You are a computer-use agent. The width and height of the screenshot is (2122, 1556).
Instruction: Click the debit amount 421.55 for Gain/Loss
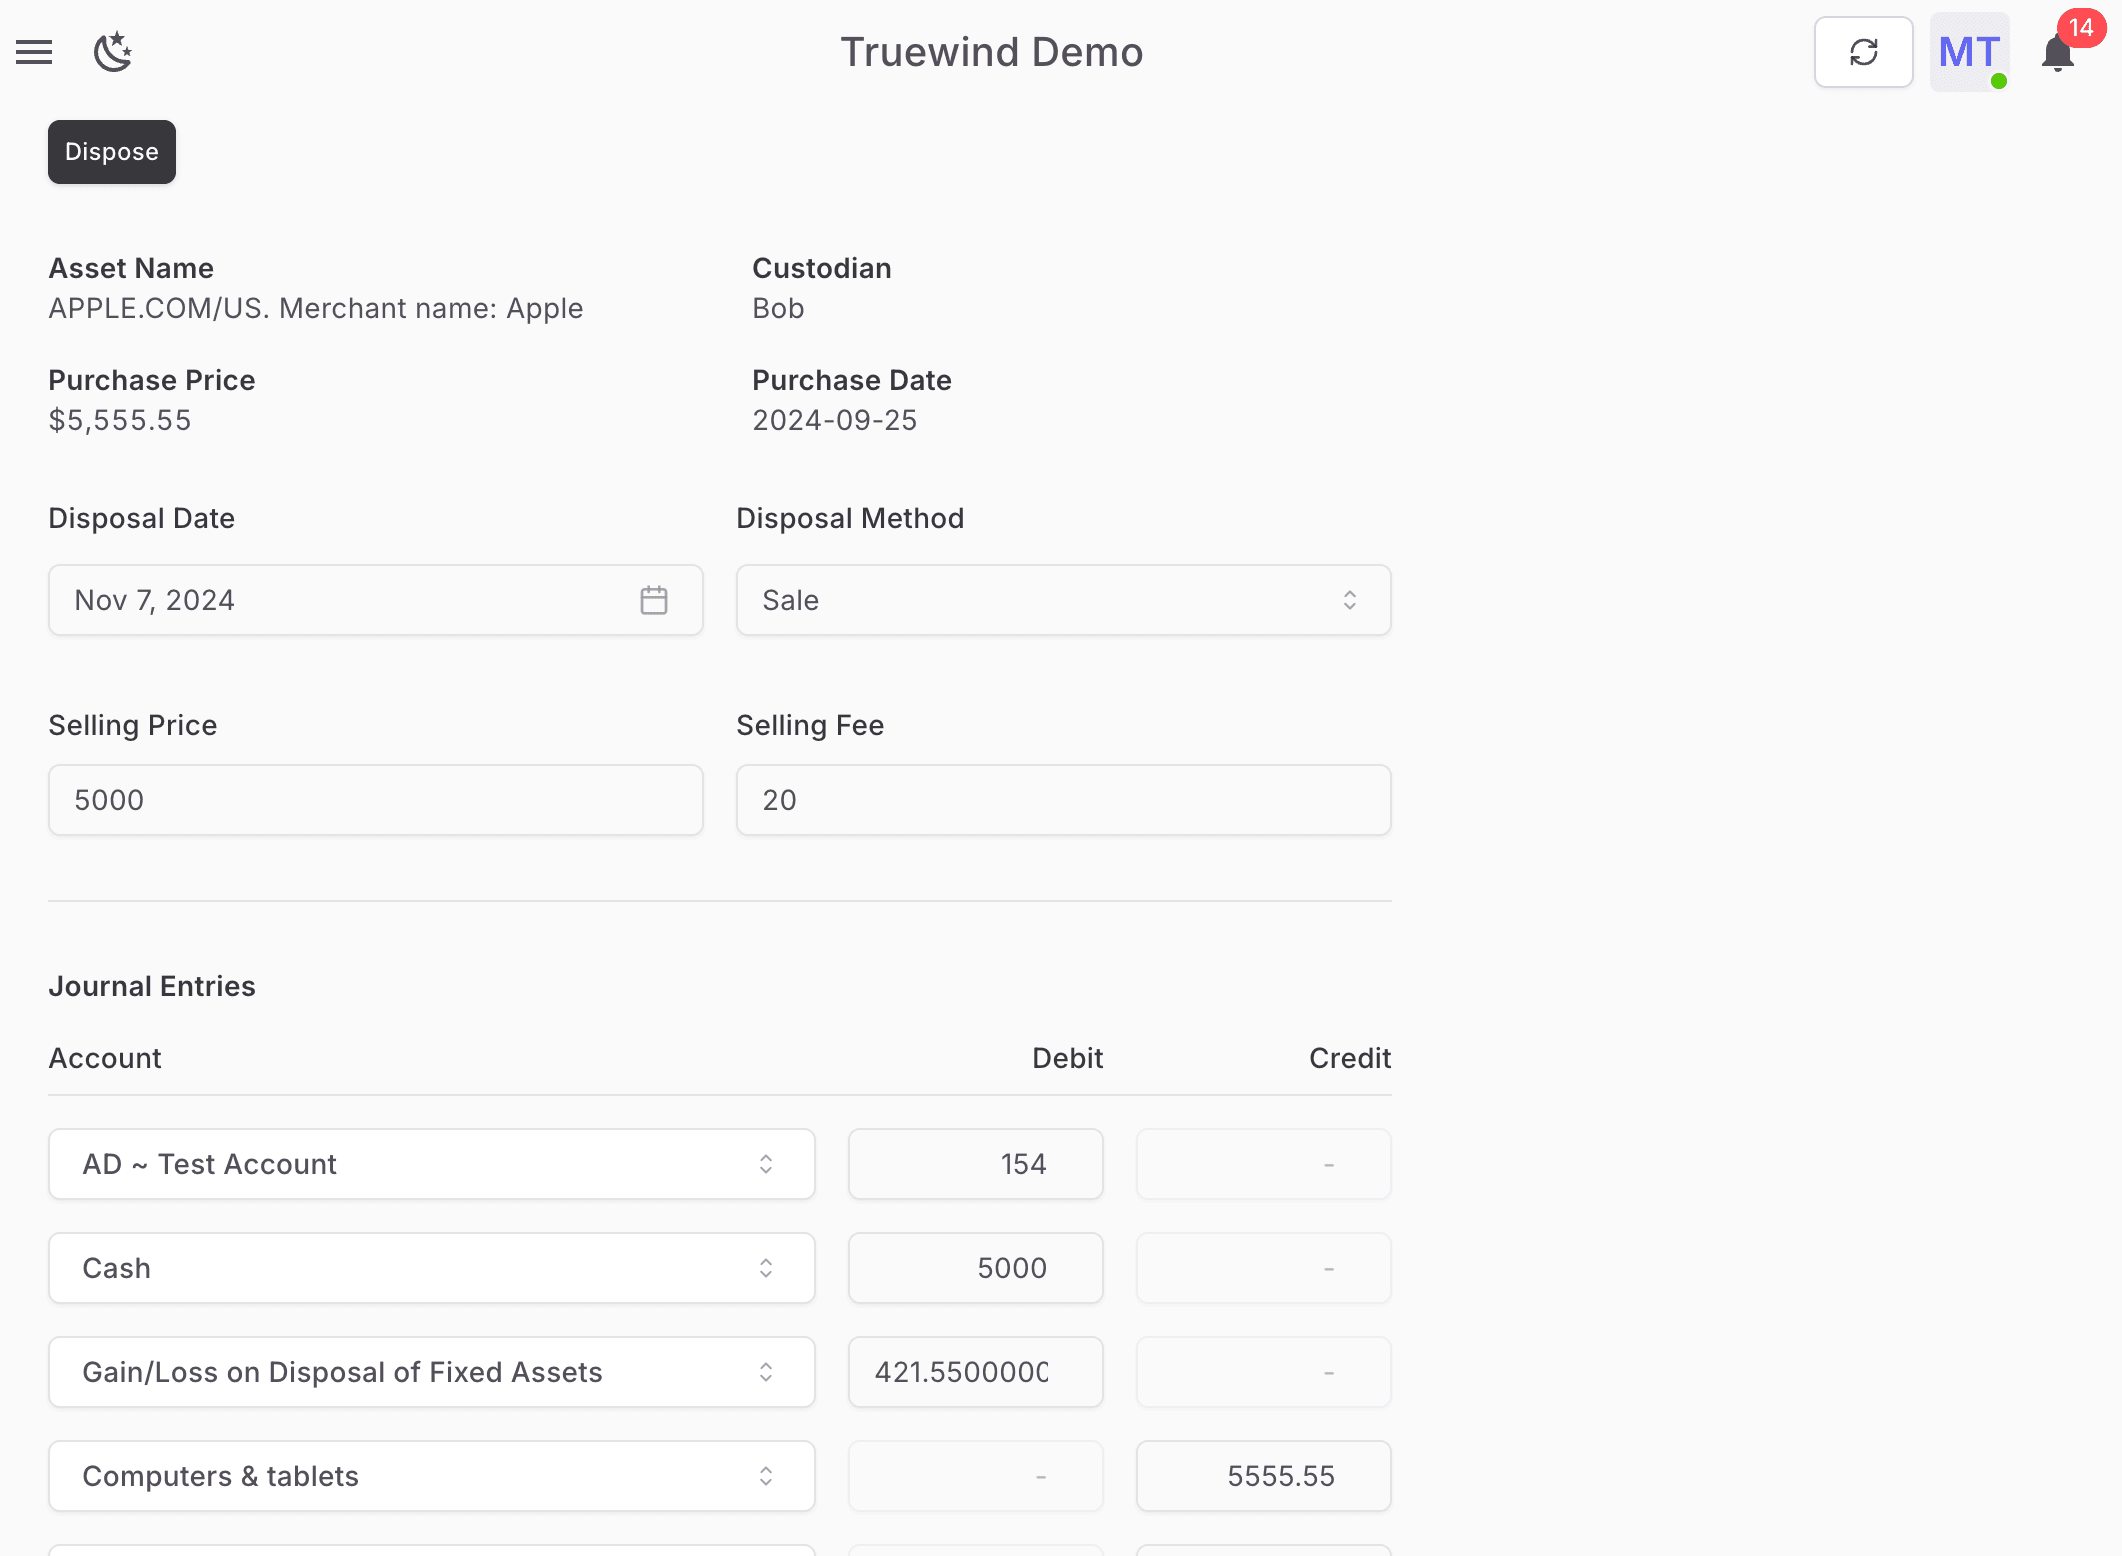[x=975, y=1372]
